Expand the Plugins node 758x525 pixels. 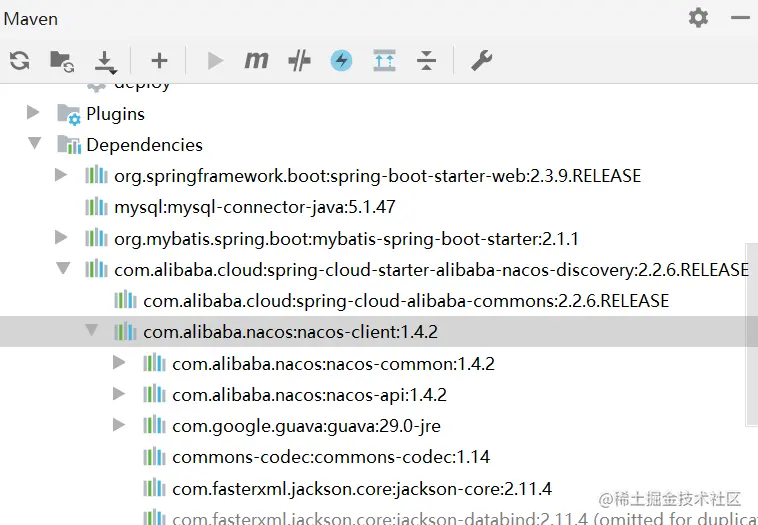point(32,112)
